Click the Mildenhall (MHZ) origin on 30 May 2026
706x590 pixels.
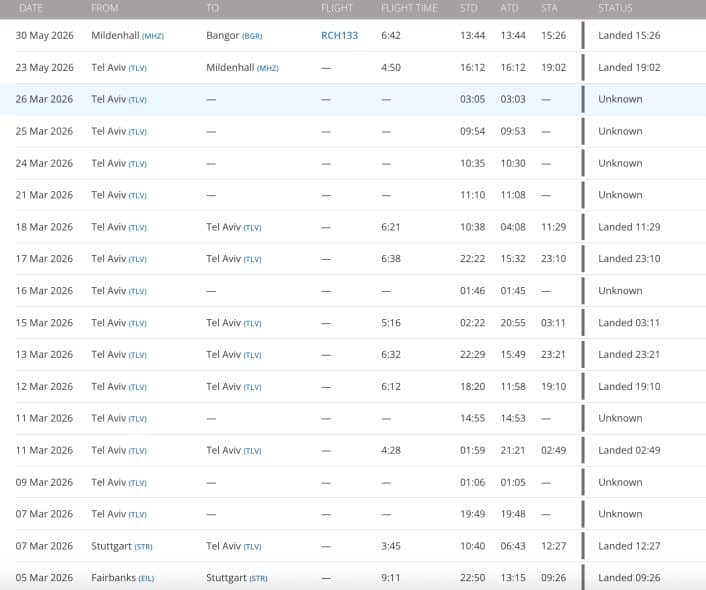coord(127,36)
